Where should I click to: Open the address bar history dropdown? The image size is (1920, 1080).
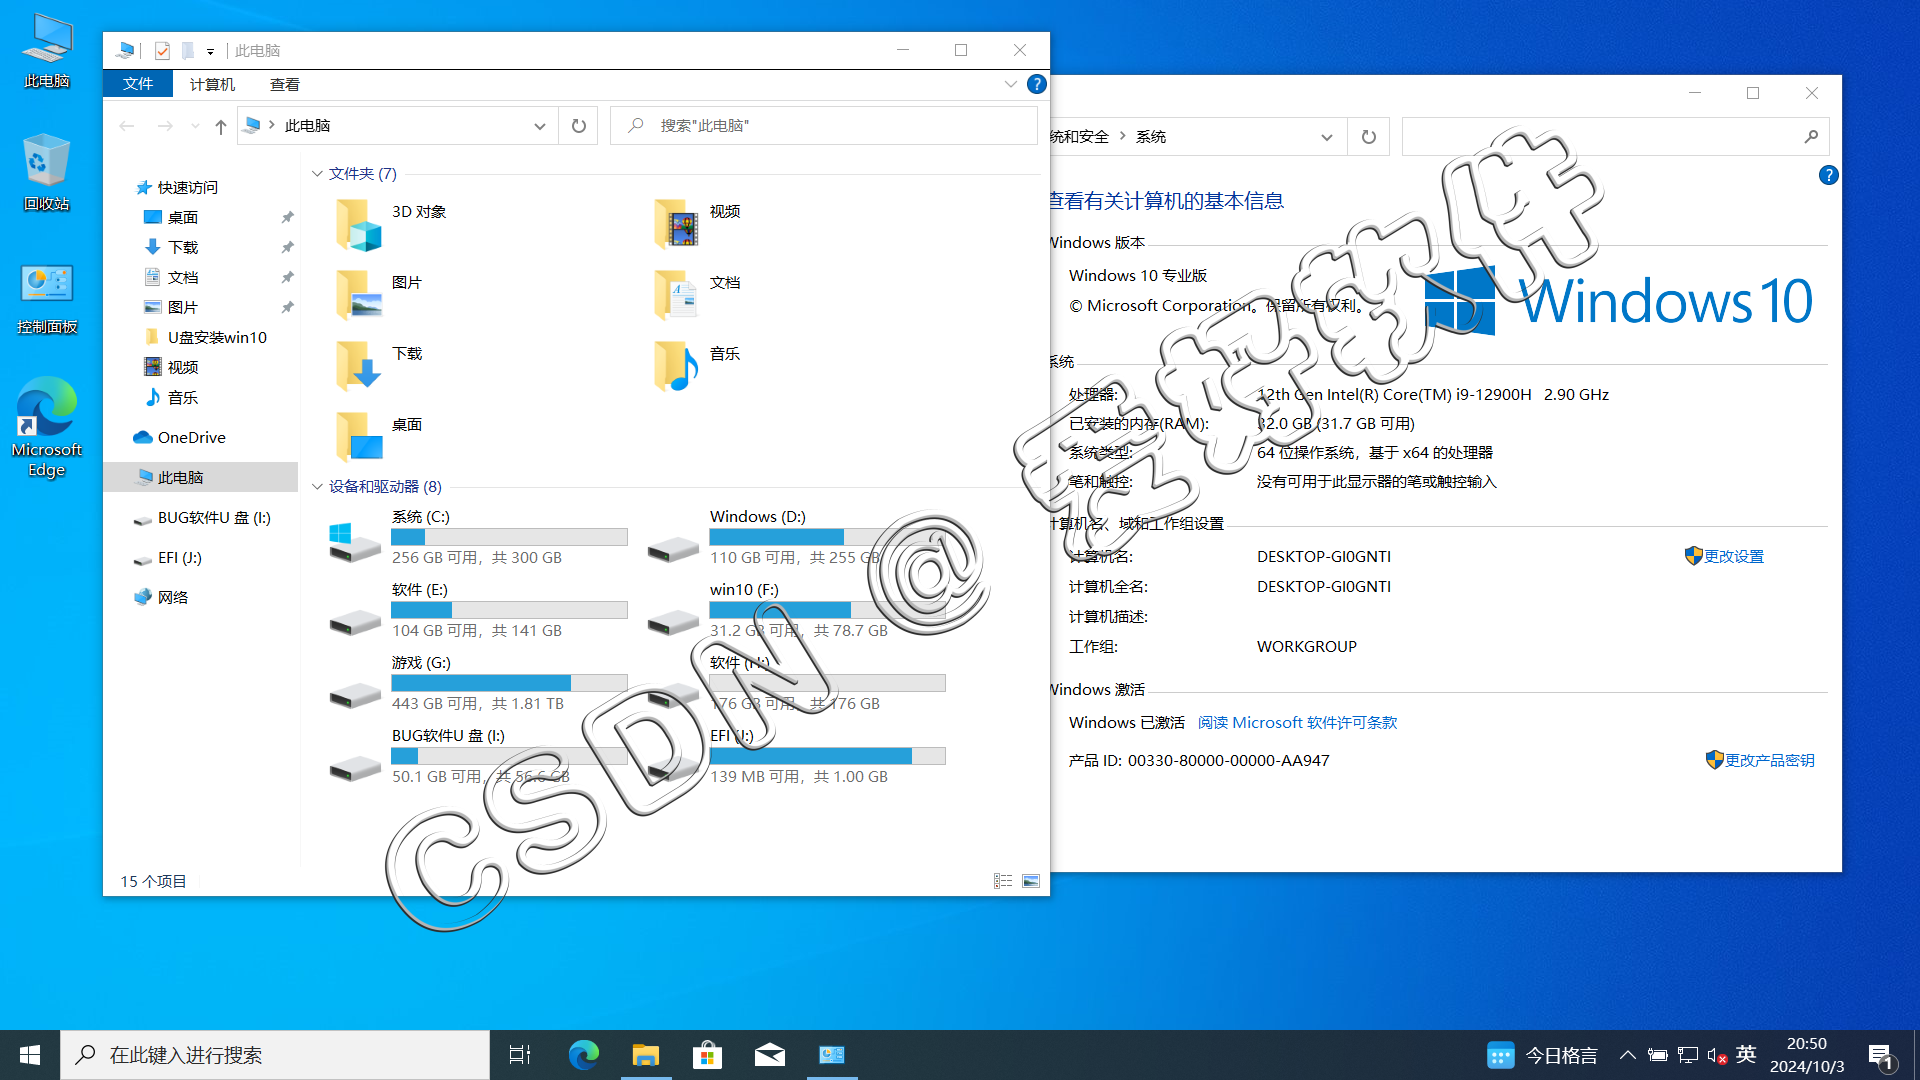(x=539, y=126)
